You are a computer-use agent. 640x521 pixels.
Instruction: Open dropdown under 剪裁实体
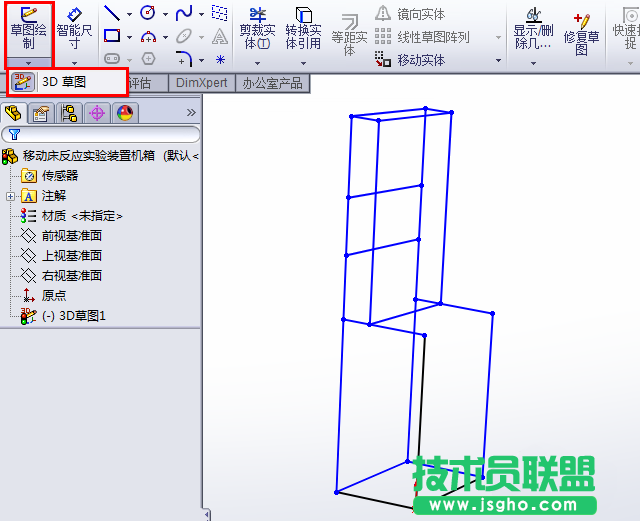(258, 63)
